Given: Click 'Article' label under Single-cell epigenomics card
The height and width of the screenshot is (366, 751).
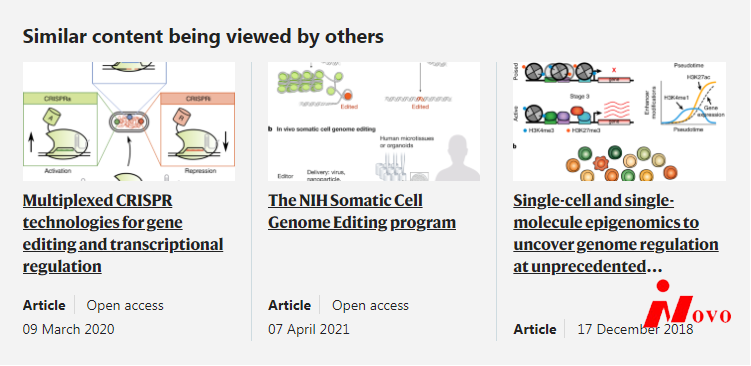Looking at the screenshot, I should [535, 329].
